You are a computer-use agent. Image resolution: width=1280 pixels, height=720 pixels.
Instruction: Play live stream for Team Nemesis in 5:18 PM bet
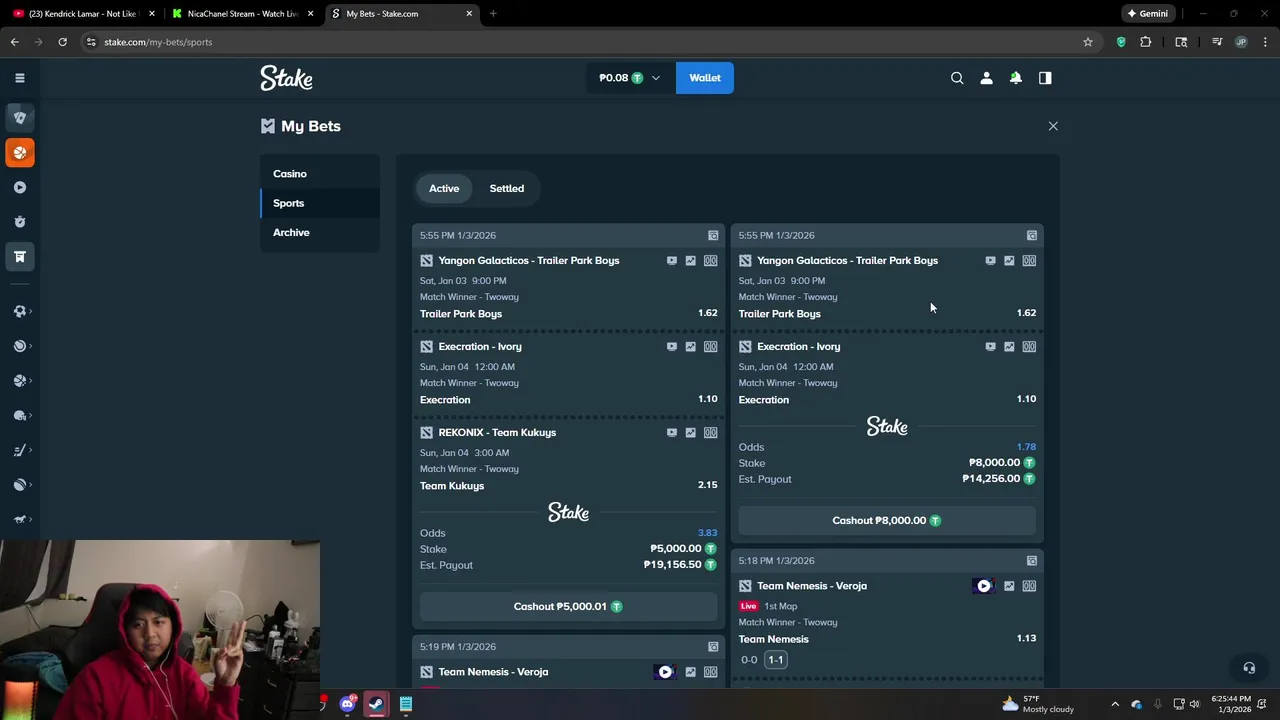tap(984, 586)
